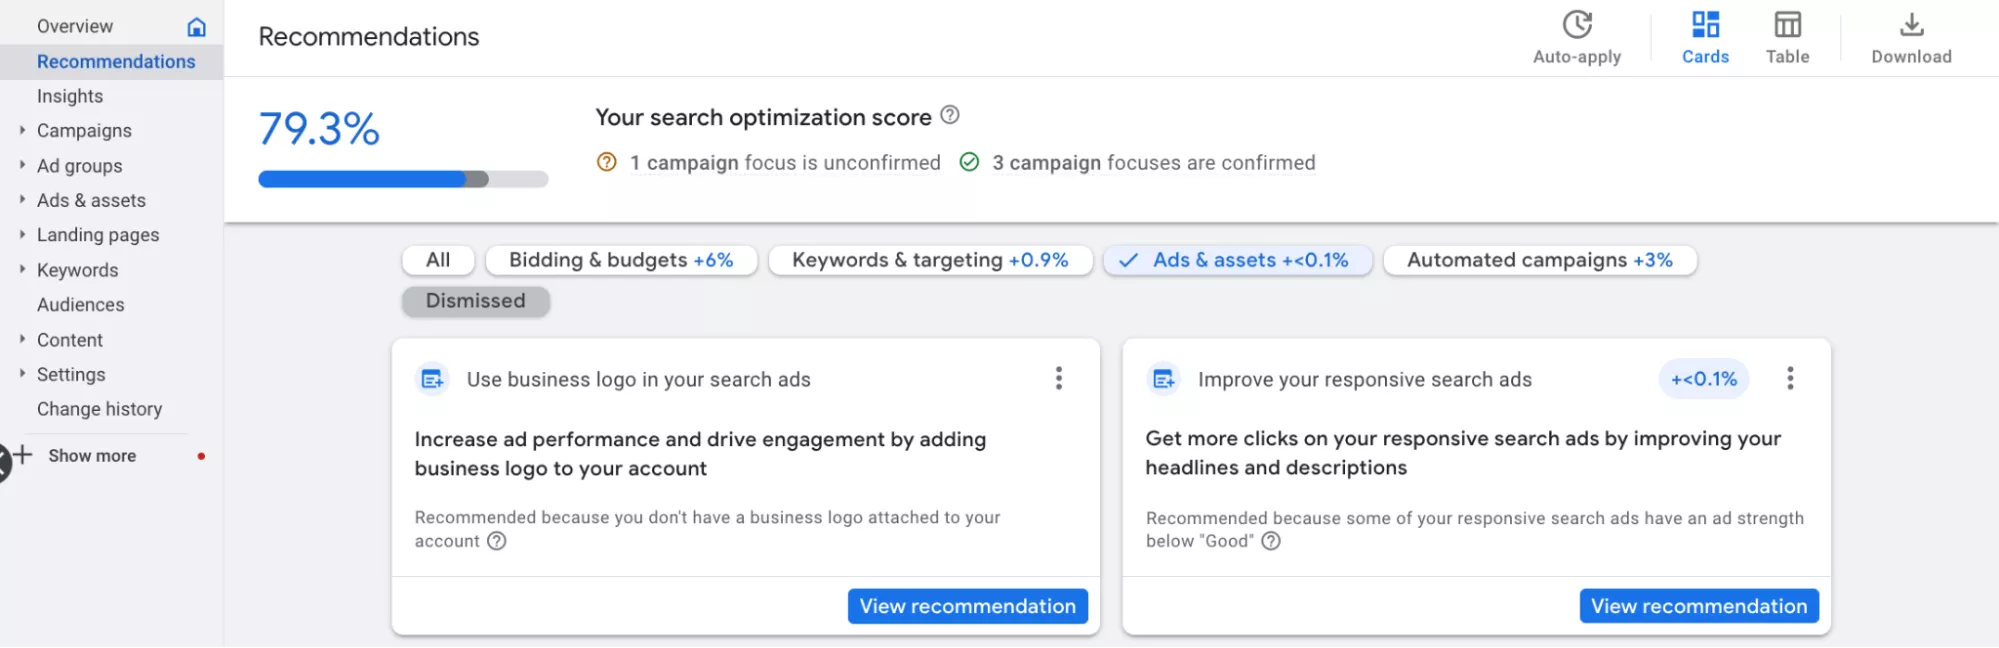Expand the Campaigns sidebar section
The height and width of the screenshot is (648, 1999).
[x=22, y=130]
